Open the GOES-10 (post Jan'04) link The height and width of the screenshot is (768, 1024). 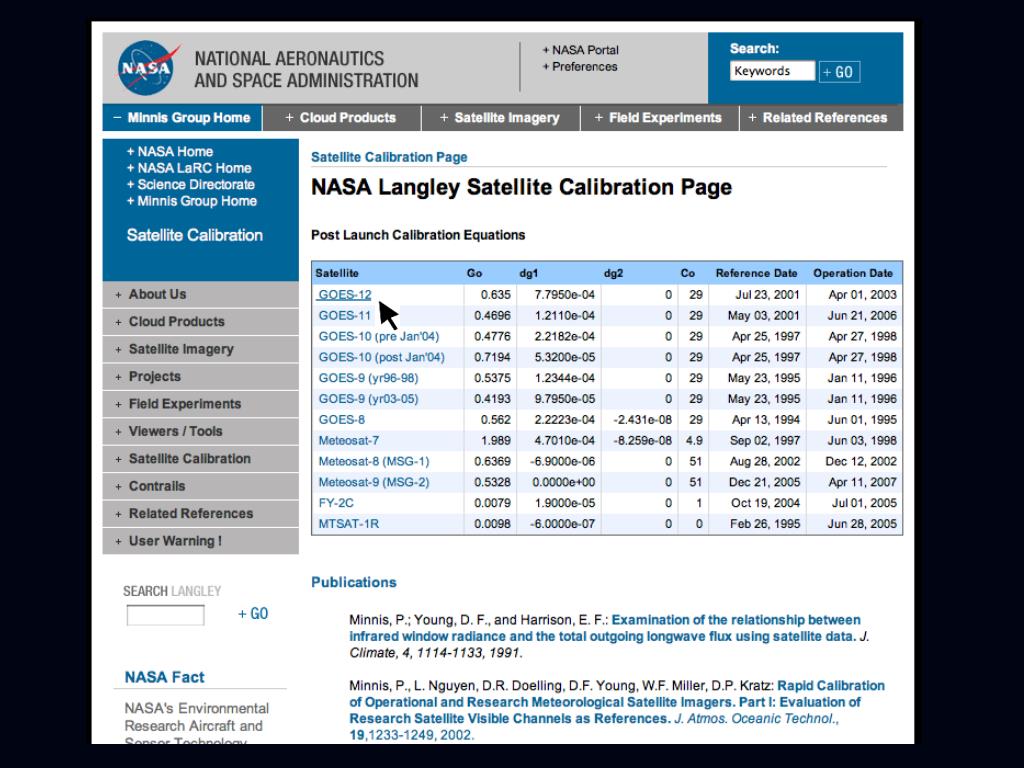381,357
